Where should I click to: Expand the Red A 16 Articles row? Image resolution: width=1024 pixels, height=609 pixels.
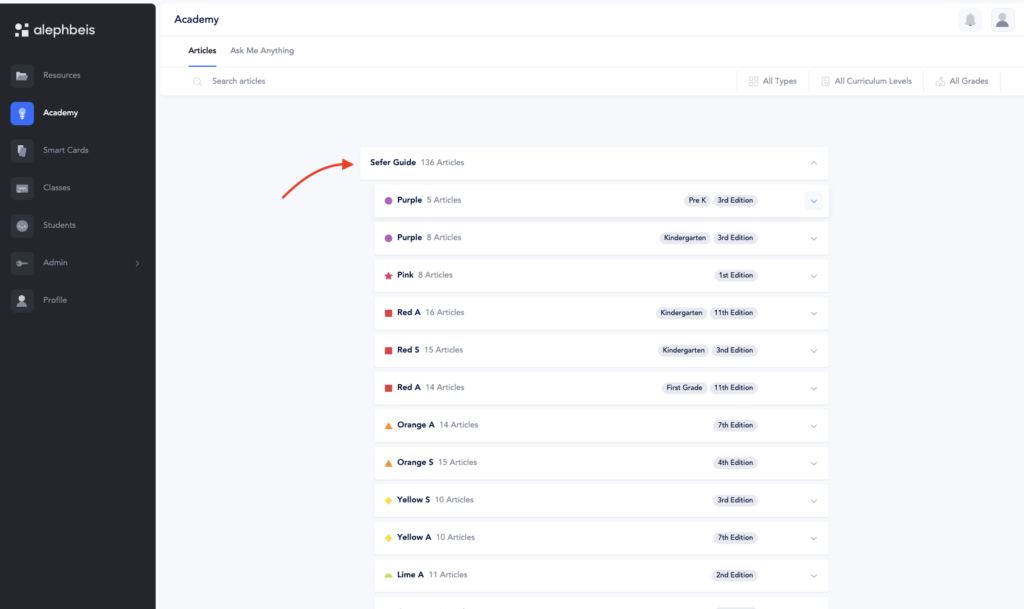(813, 313)
